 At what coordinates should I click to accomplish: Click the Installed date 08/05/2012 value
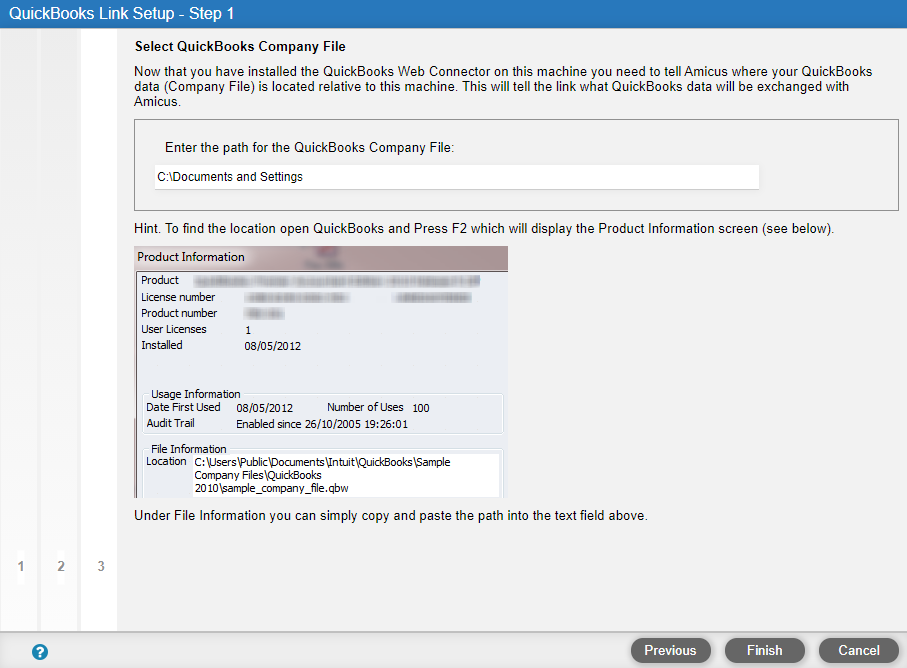click(272, 346)
